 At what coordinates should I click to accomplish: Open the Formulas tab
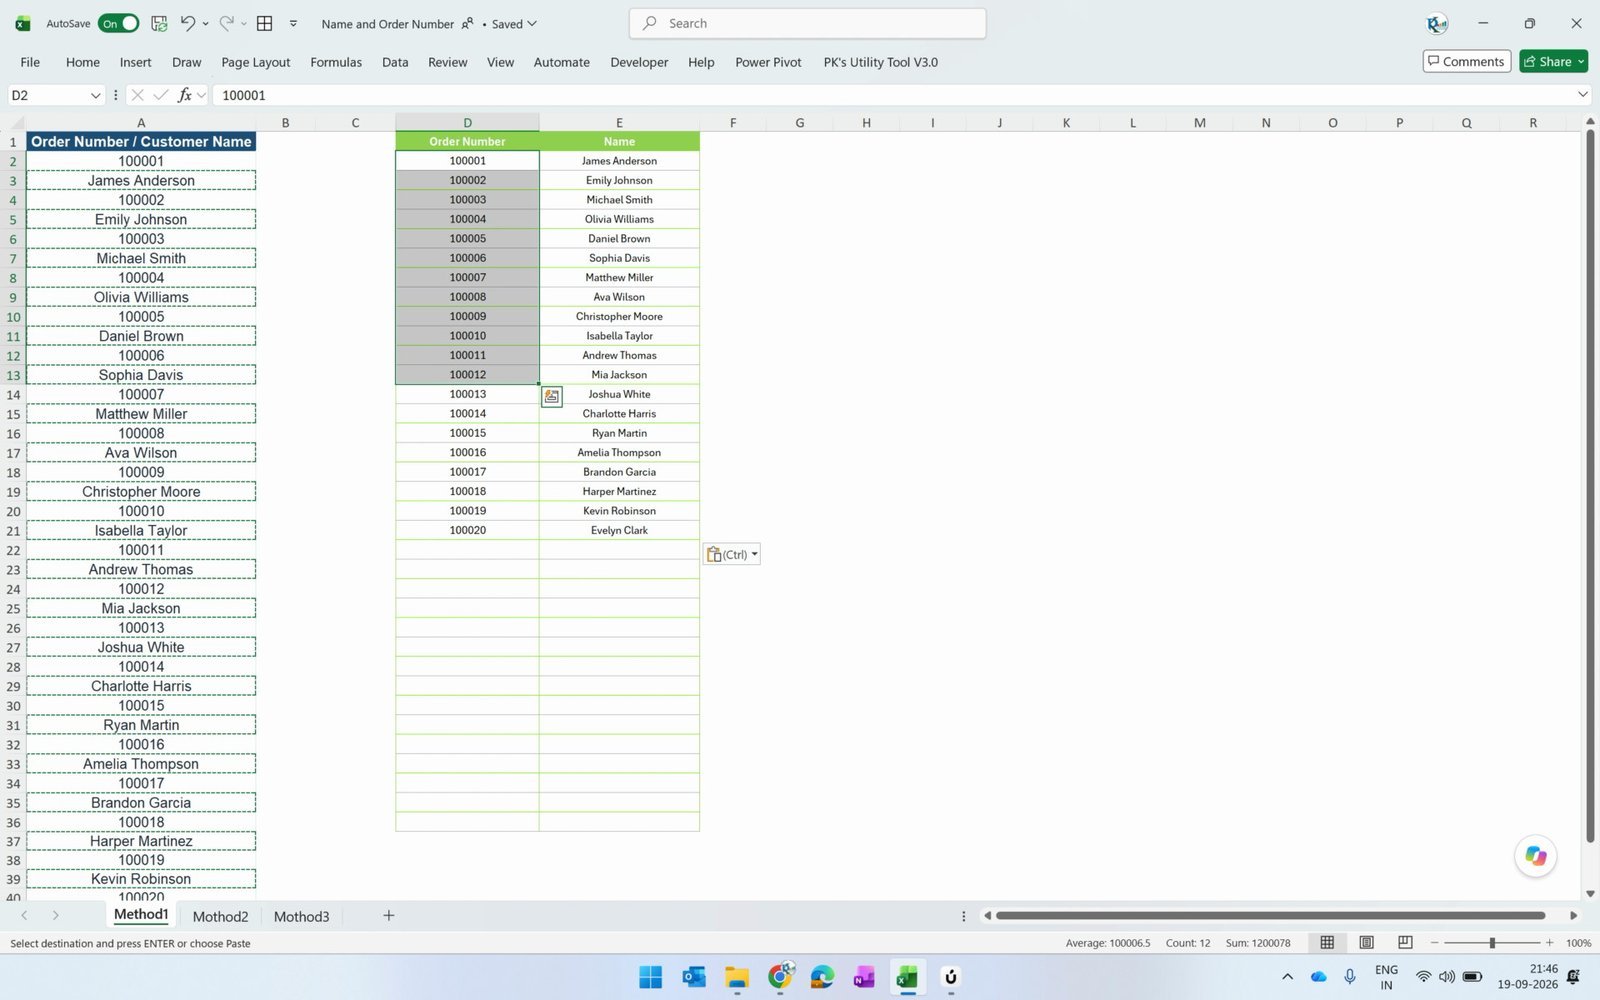[x=336, y=62]
